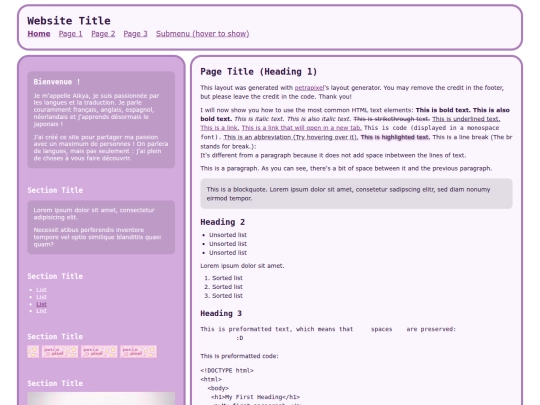Click 'This is a link.' hyperlink
The image size is (540, 405).
click(x=220, y=128)
